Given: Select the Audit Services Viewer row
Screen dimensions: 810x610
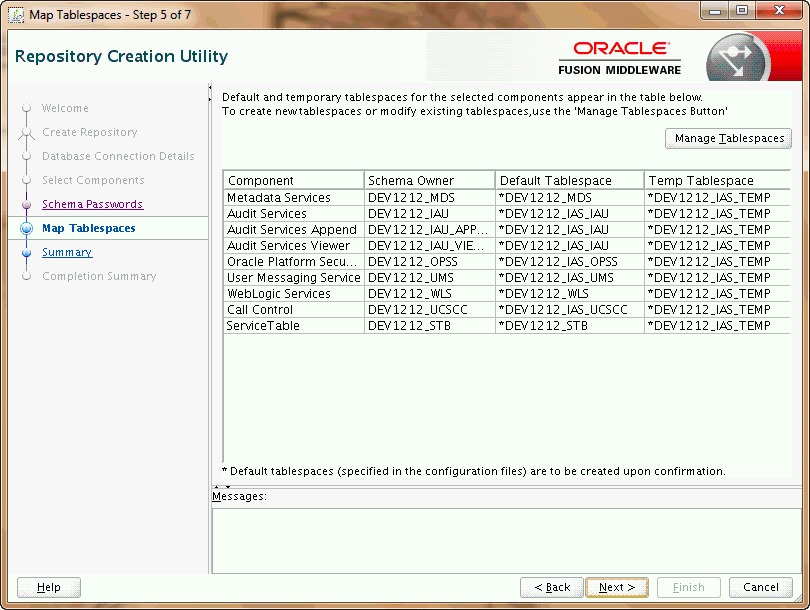Looking at the screenshot, I should 507,246.
